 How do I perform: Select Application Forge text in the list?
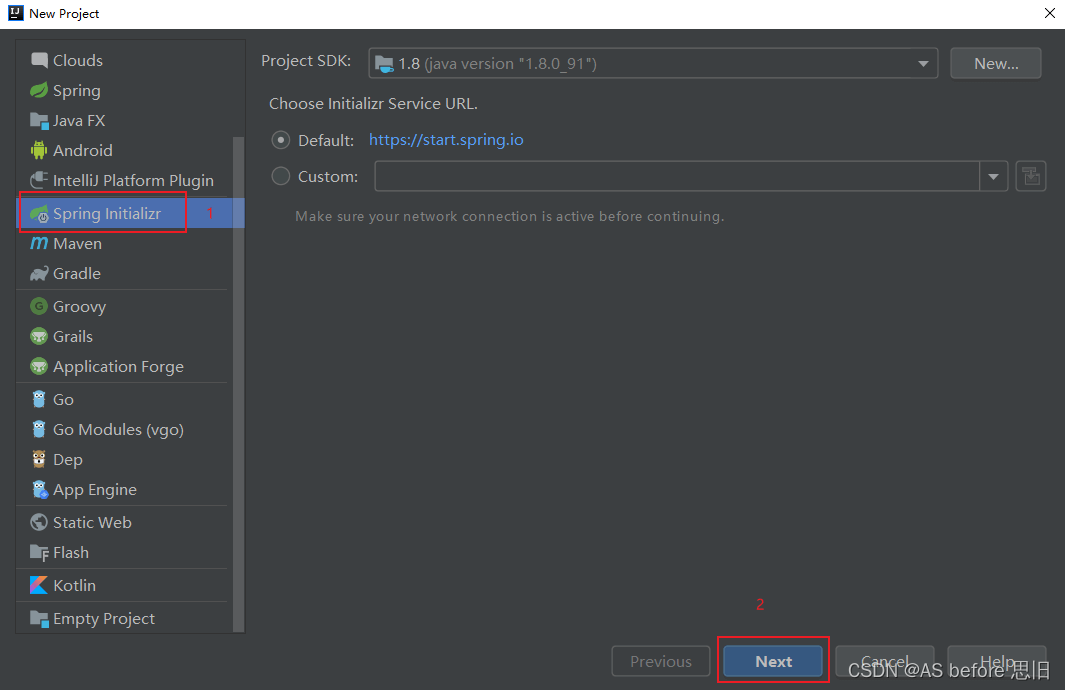118,367
